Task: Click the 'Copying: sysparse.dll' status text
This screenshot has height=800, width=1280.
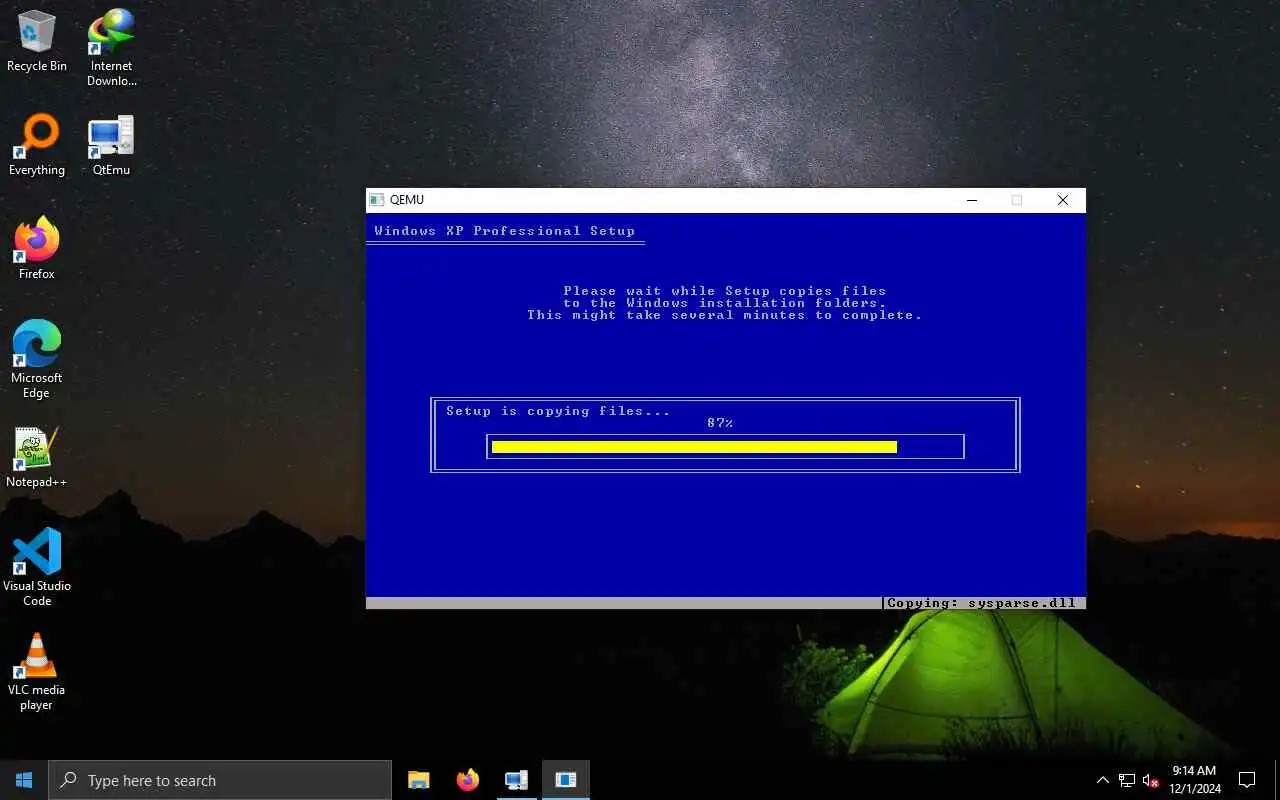Action: [981, 603]
